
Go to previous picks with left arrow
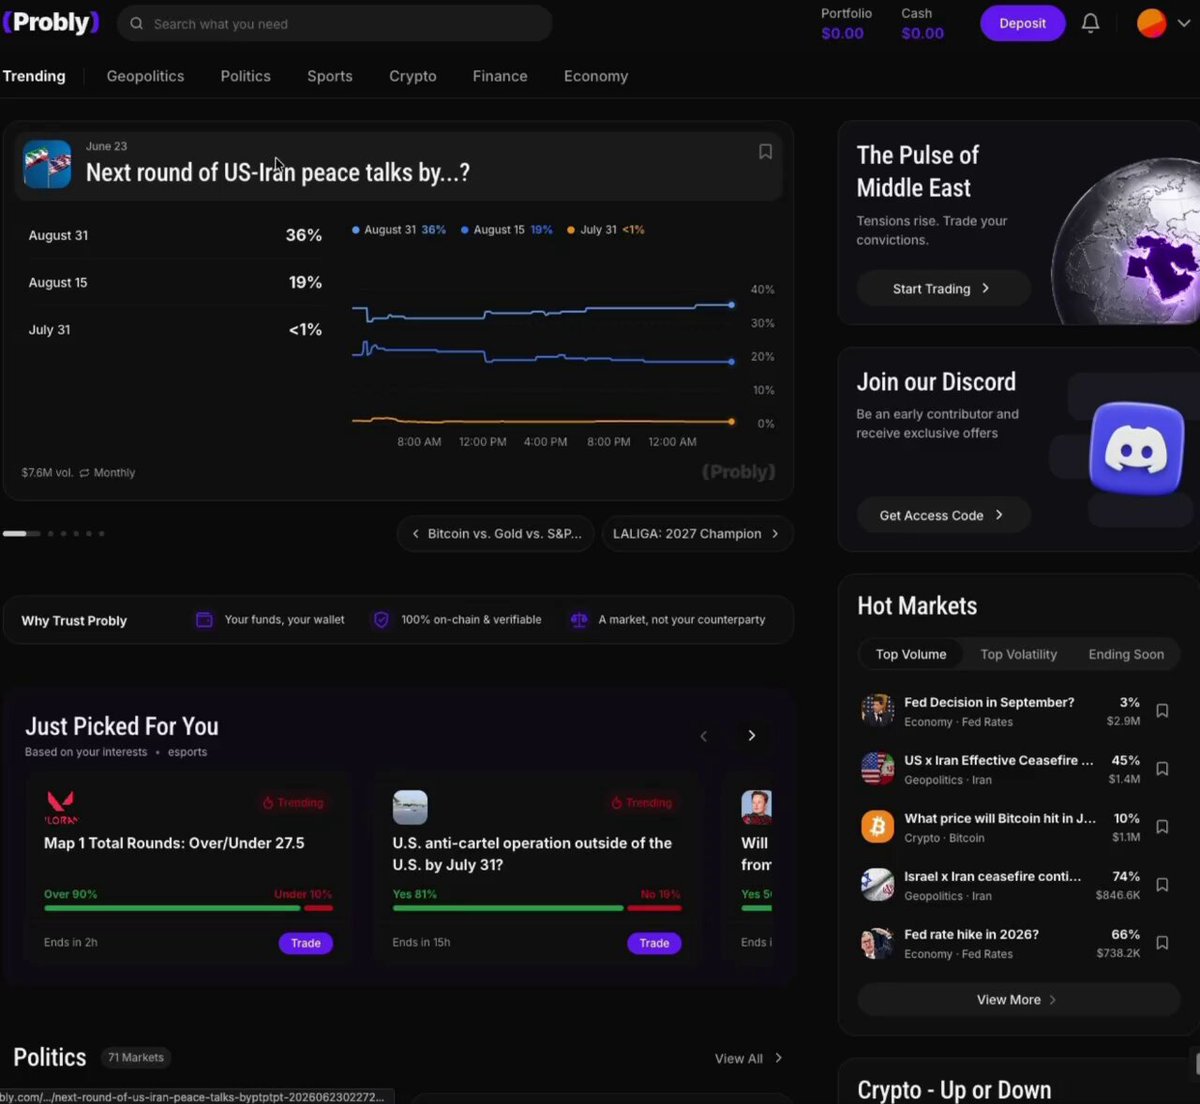703,736
